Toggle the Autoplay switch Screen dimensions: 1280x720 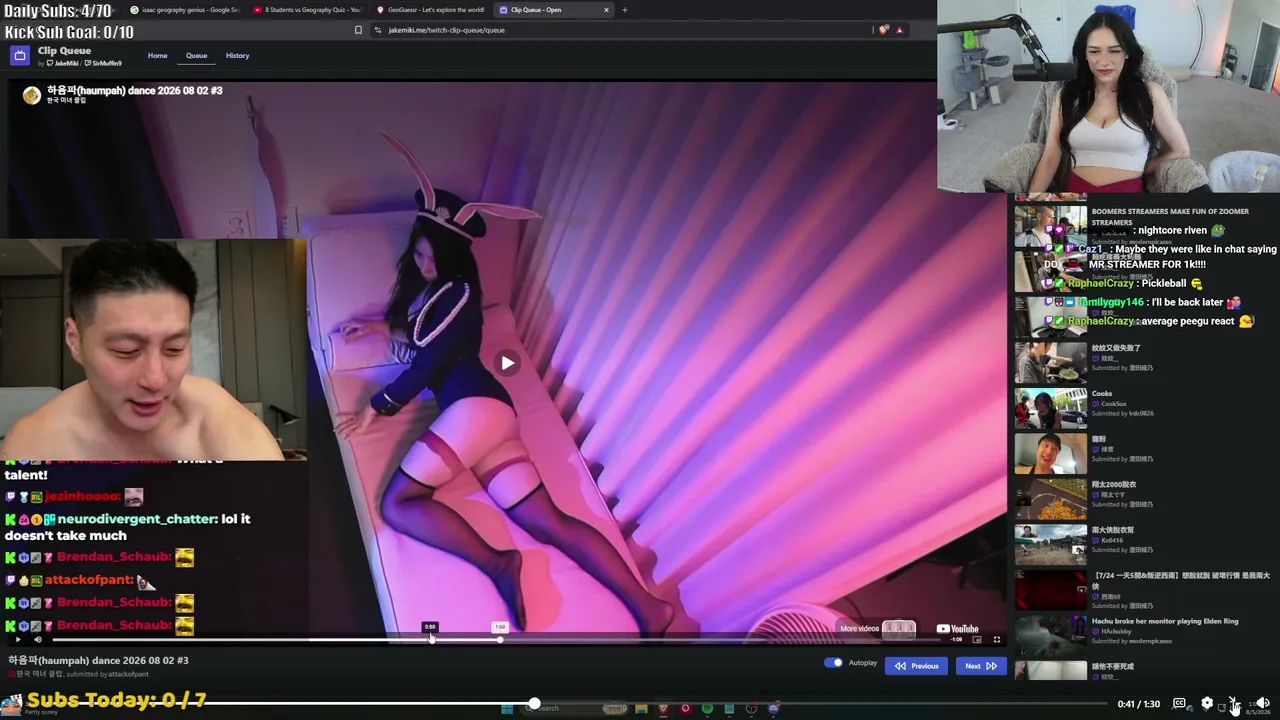click(833, 662)
